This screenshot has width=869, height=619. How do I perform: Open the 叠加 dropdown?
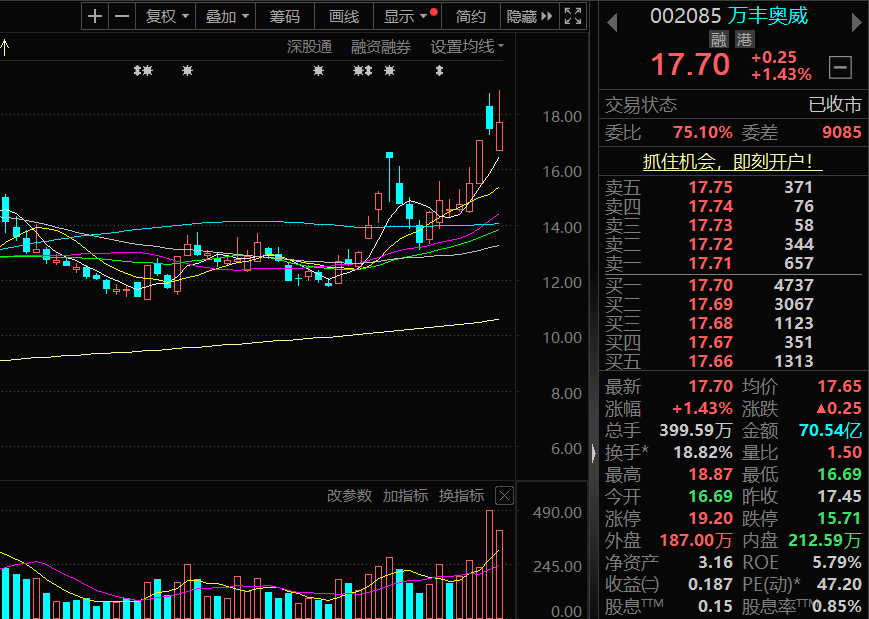pos(226,16)
